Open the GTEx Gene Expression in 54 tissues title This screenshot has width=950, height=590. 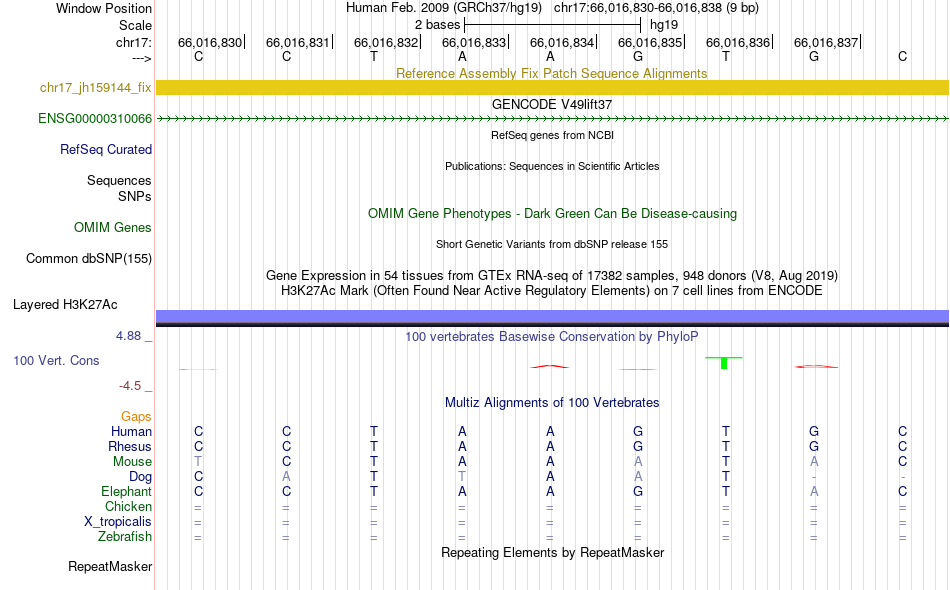pyautogui.click(x=551, y=276)
